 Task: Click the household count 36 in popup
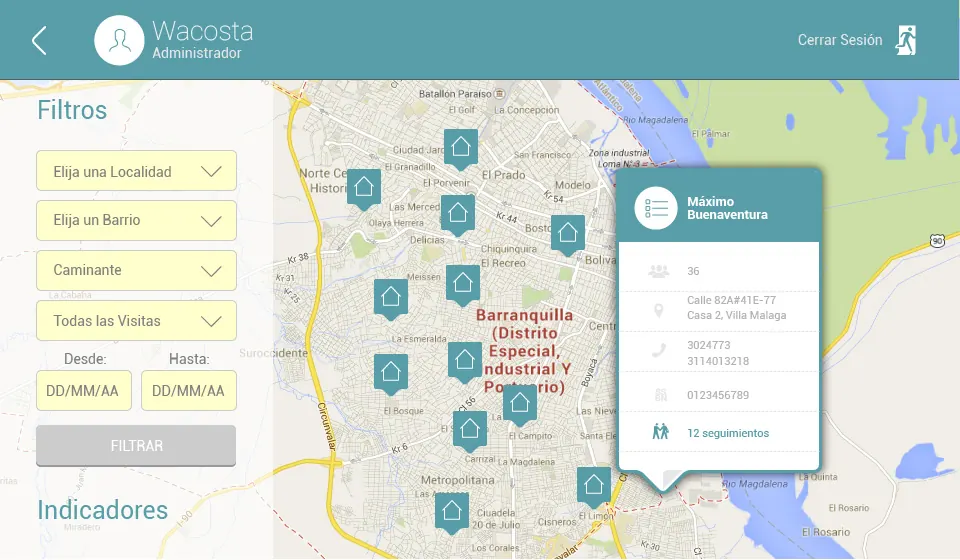pyautogui.click(x=693, y=271)
